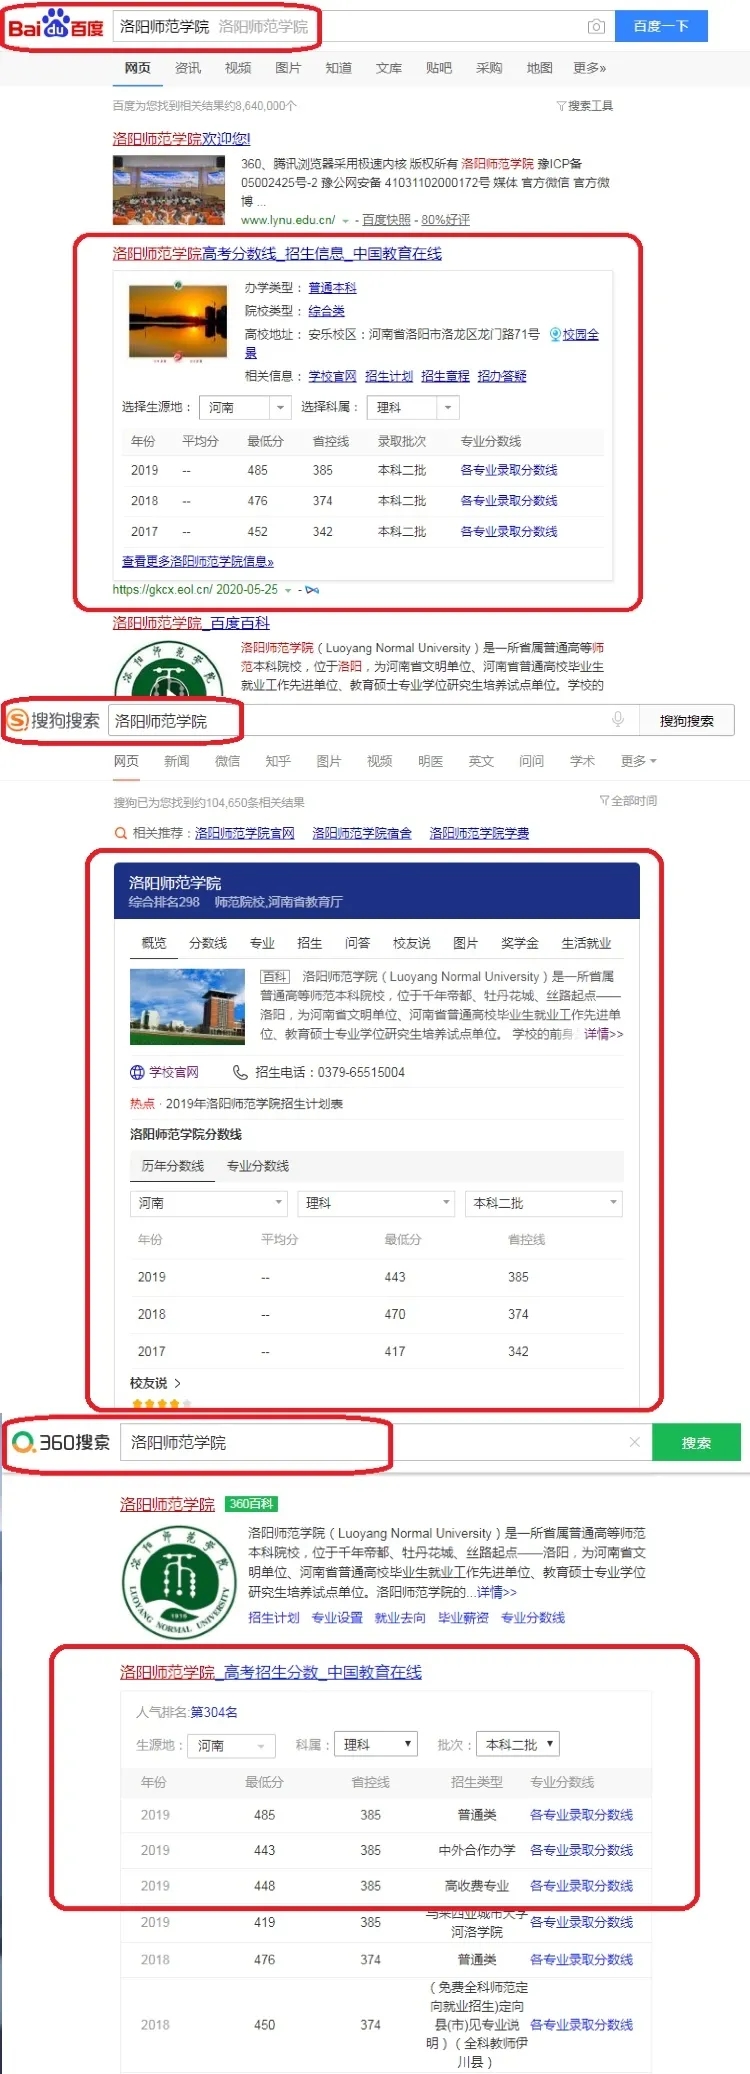Select 校友说 tab in Sogou card

coord(412,943)
